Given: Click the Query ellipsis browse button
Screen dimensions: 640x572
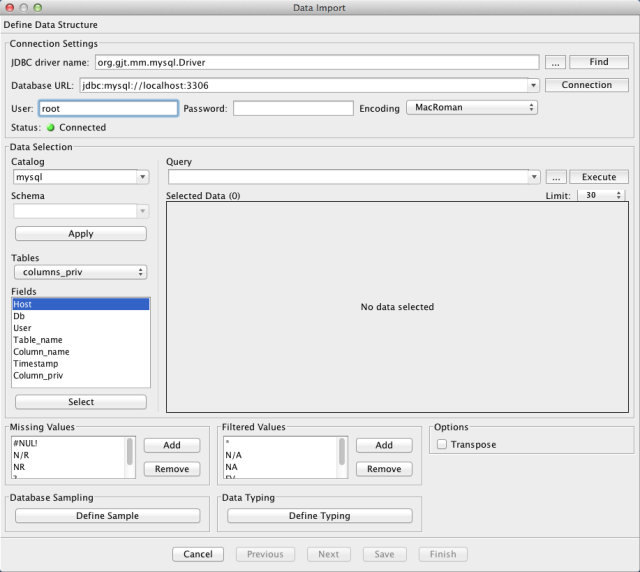Looking at the screenshot, I should (x=556, y=177).
